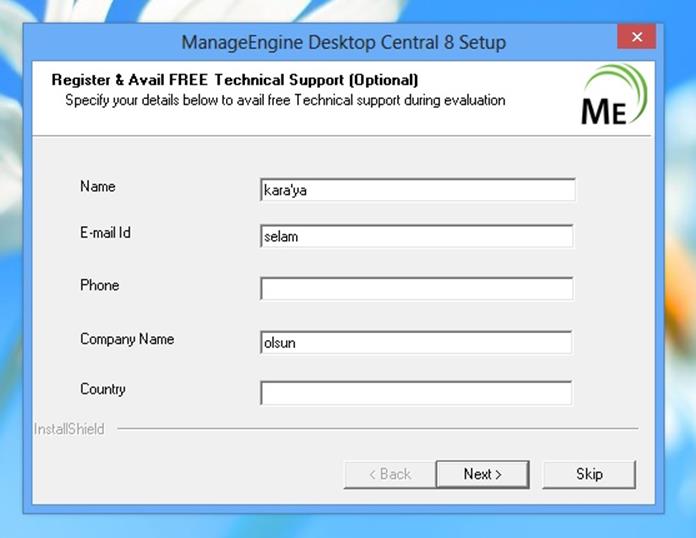The height and width of the screenshot is (538, 696).
Task: Click the ManageEngine Desktop Central 8 Setup title
Action: [344, 43]
